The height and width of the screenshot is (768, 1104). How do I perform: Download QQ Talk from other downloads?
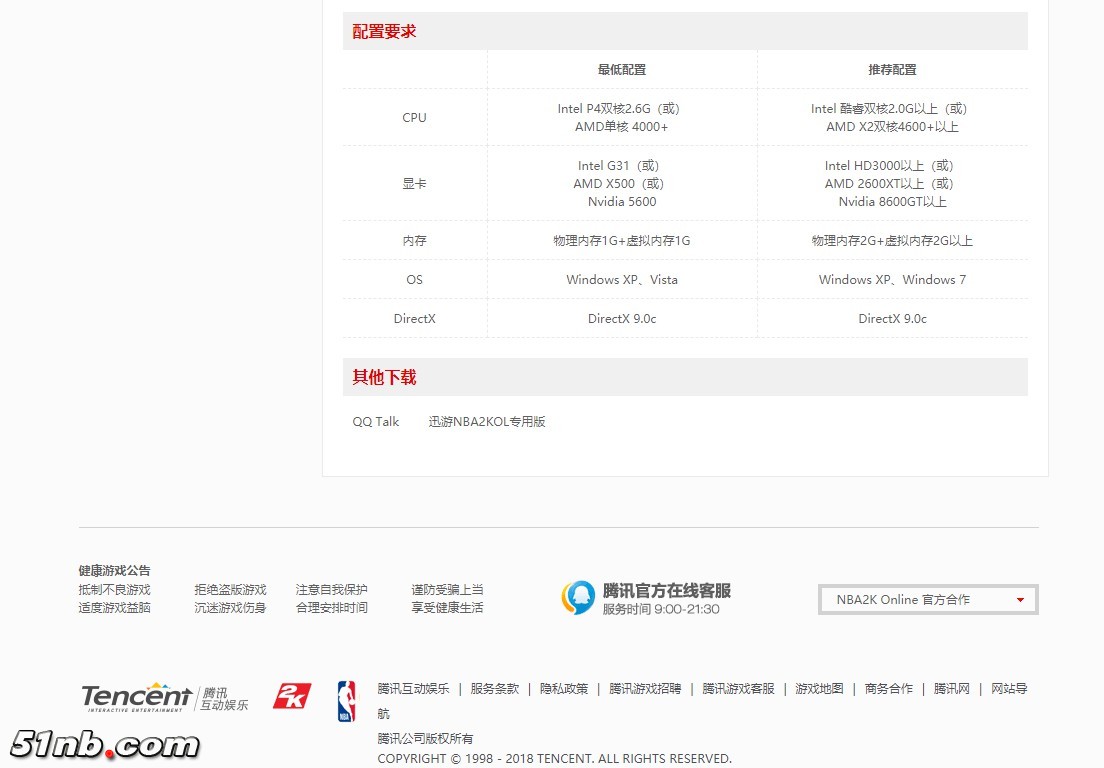375,422
